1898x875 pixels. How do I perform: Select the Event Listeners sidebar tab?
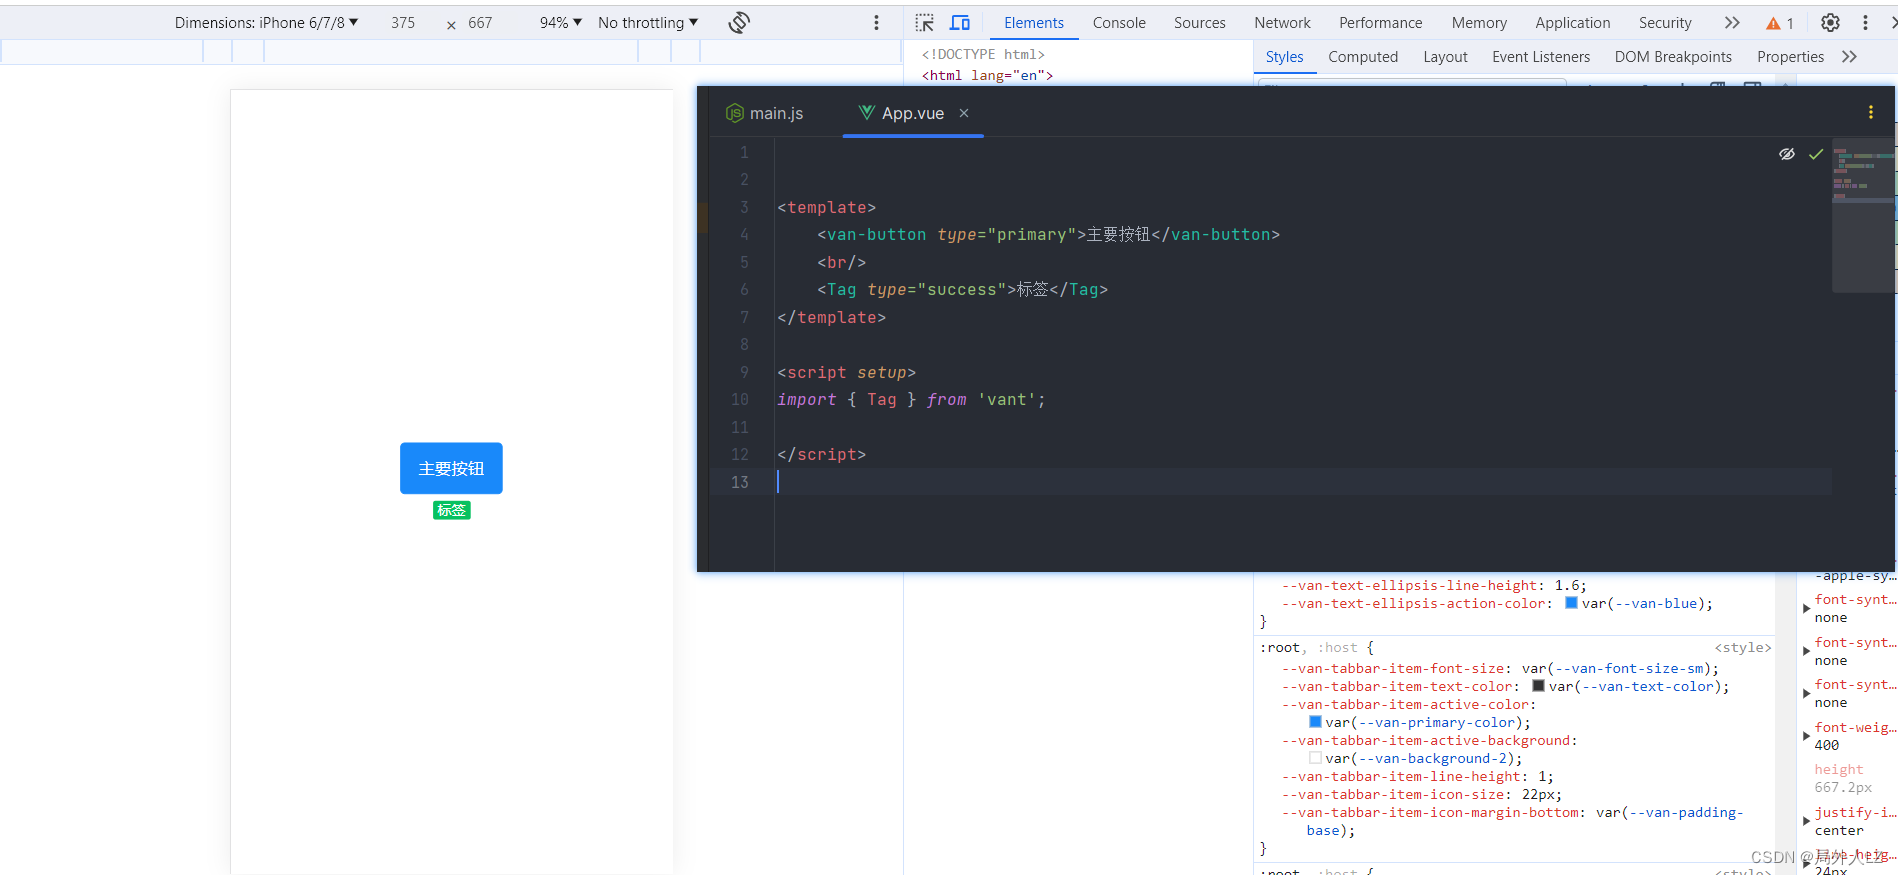[x=1540, y=57]
